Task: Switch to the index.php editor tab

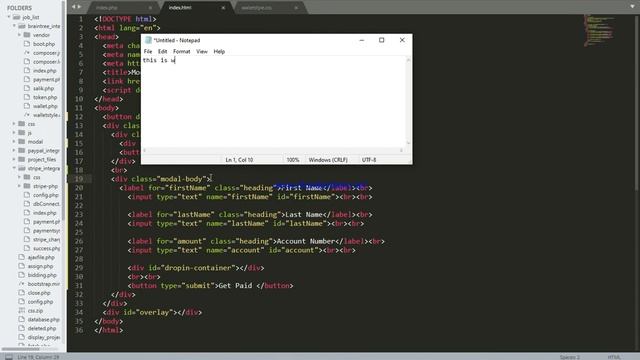Action: (x=107, y=8)
